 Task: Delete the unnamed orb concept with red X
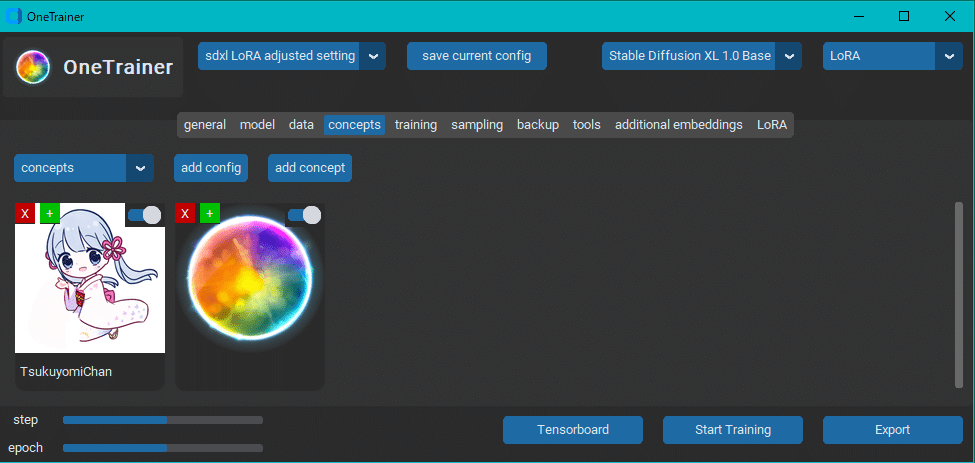coord(185,214)
